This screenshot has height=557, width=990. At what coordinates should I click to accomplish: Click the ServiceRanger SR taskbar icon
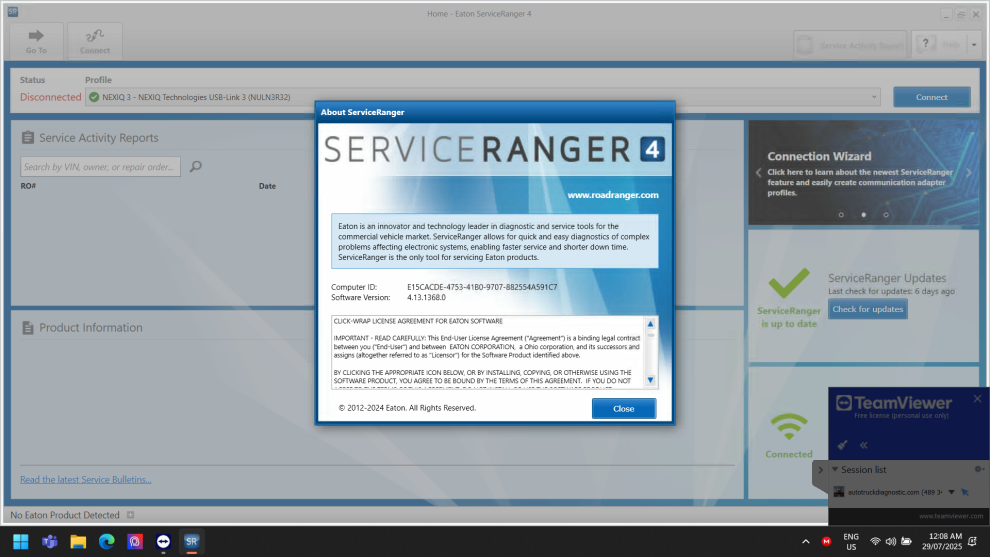pos(191,542)
